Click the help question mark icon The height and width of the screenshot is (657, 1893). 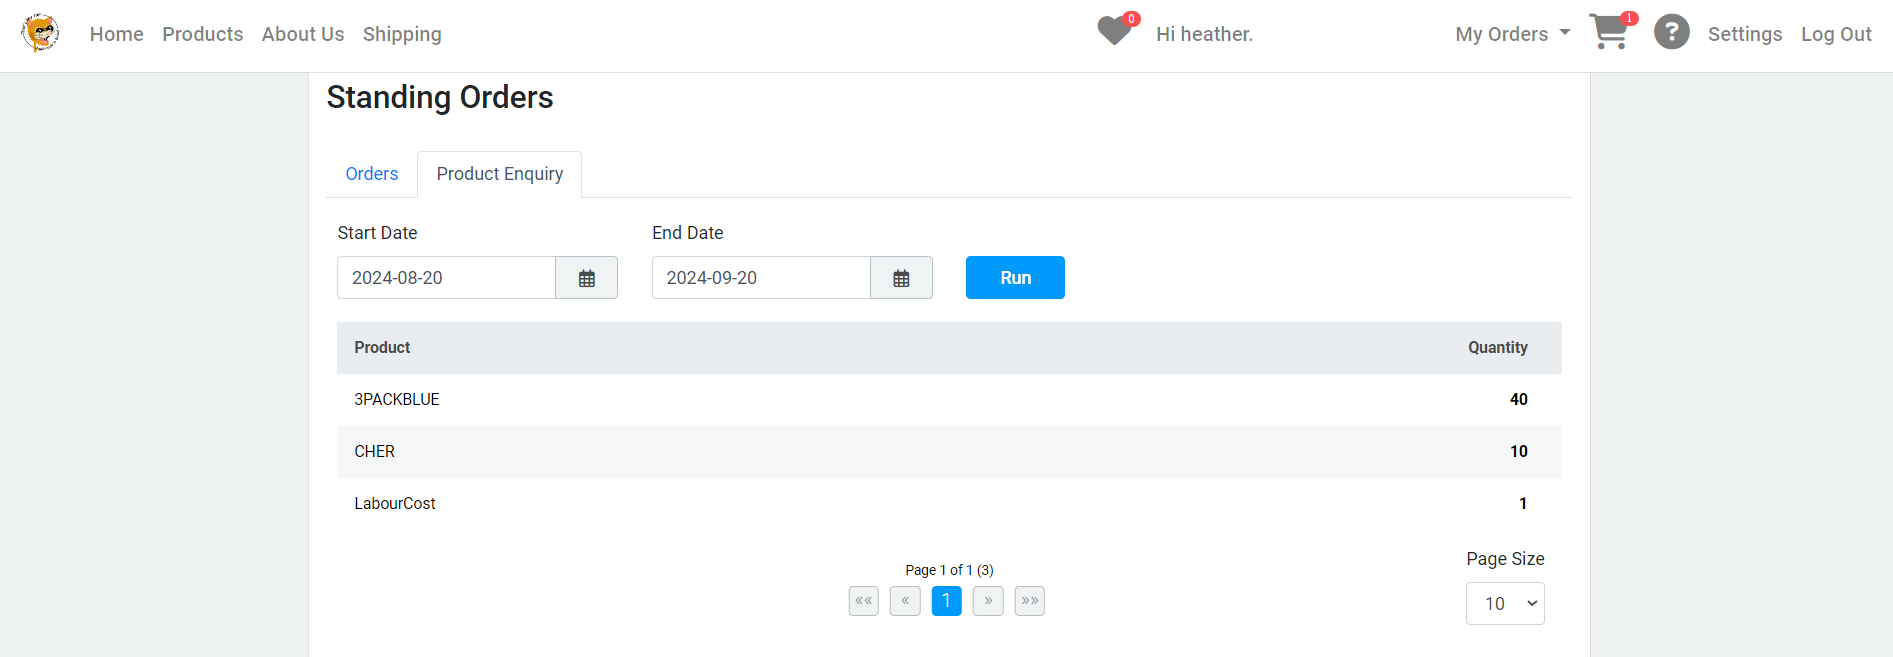1671,32
